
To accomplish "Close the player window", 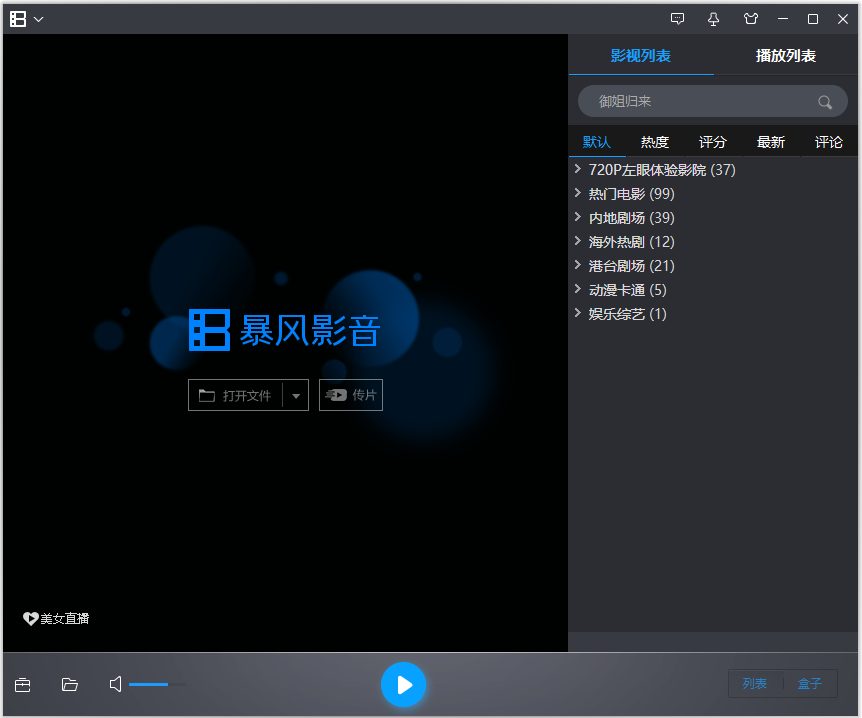I will tap(843, 19).
